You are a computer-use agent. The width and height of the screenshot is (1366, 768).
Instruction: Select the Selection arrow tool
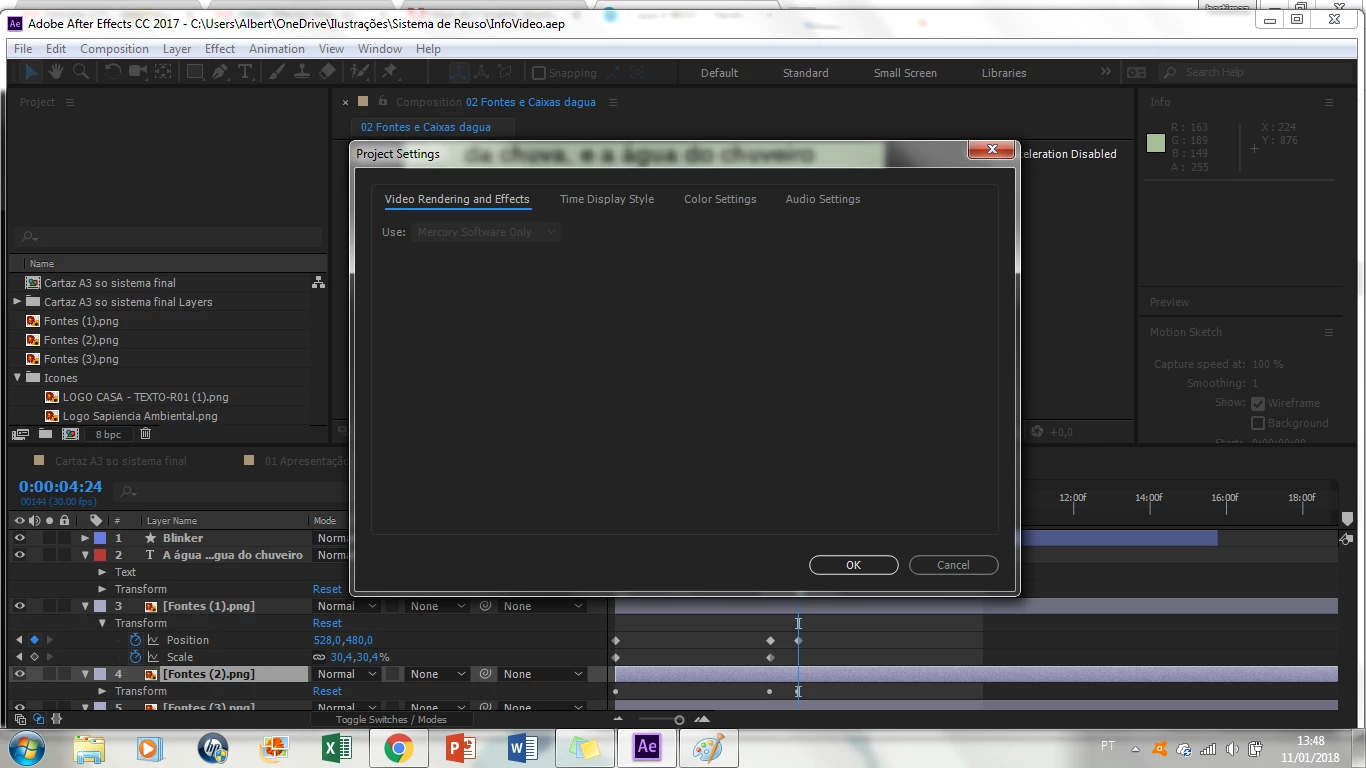(31, 72)
